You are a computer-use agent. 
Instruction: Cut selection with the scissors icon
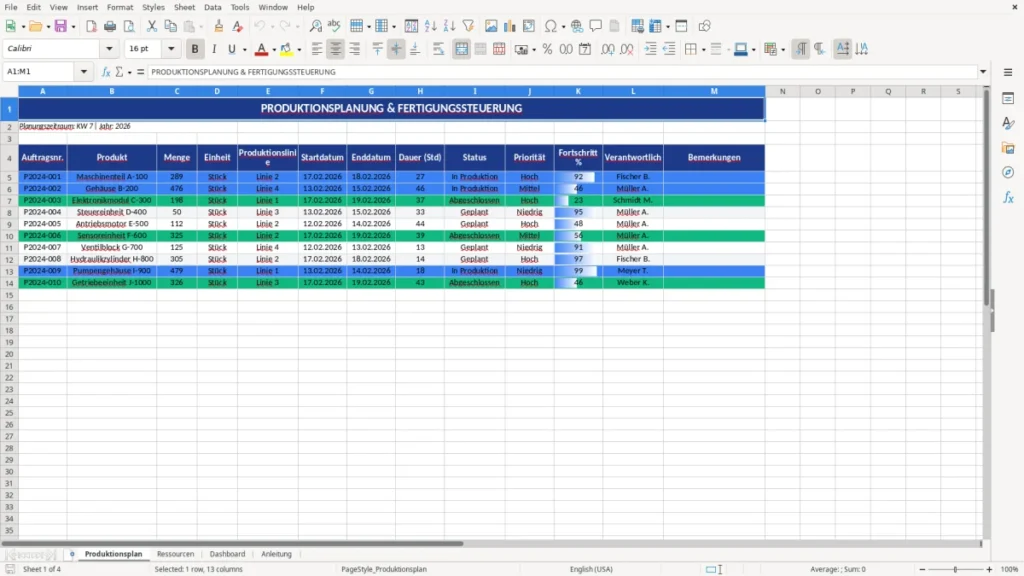pos(152,26)
